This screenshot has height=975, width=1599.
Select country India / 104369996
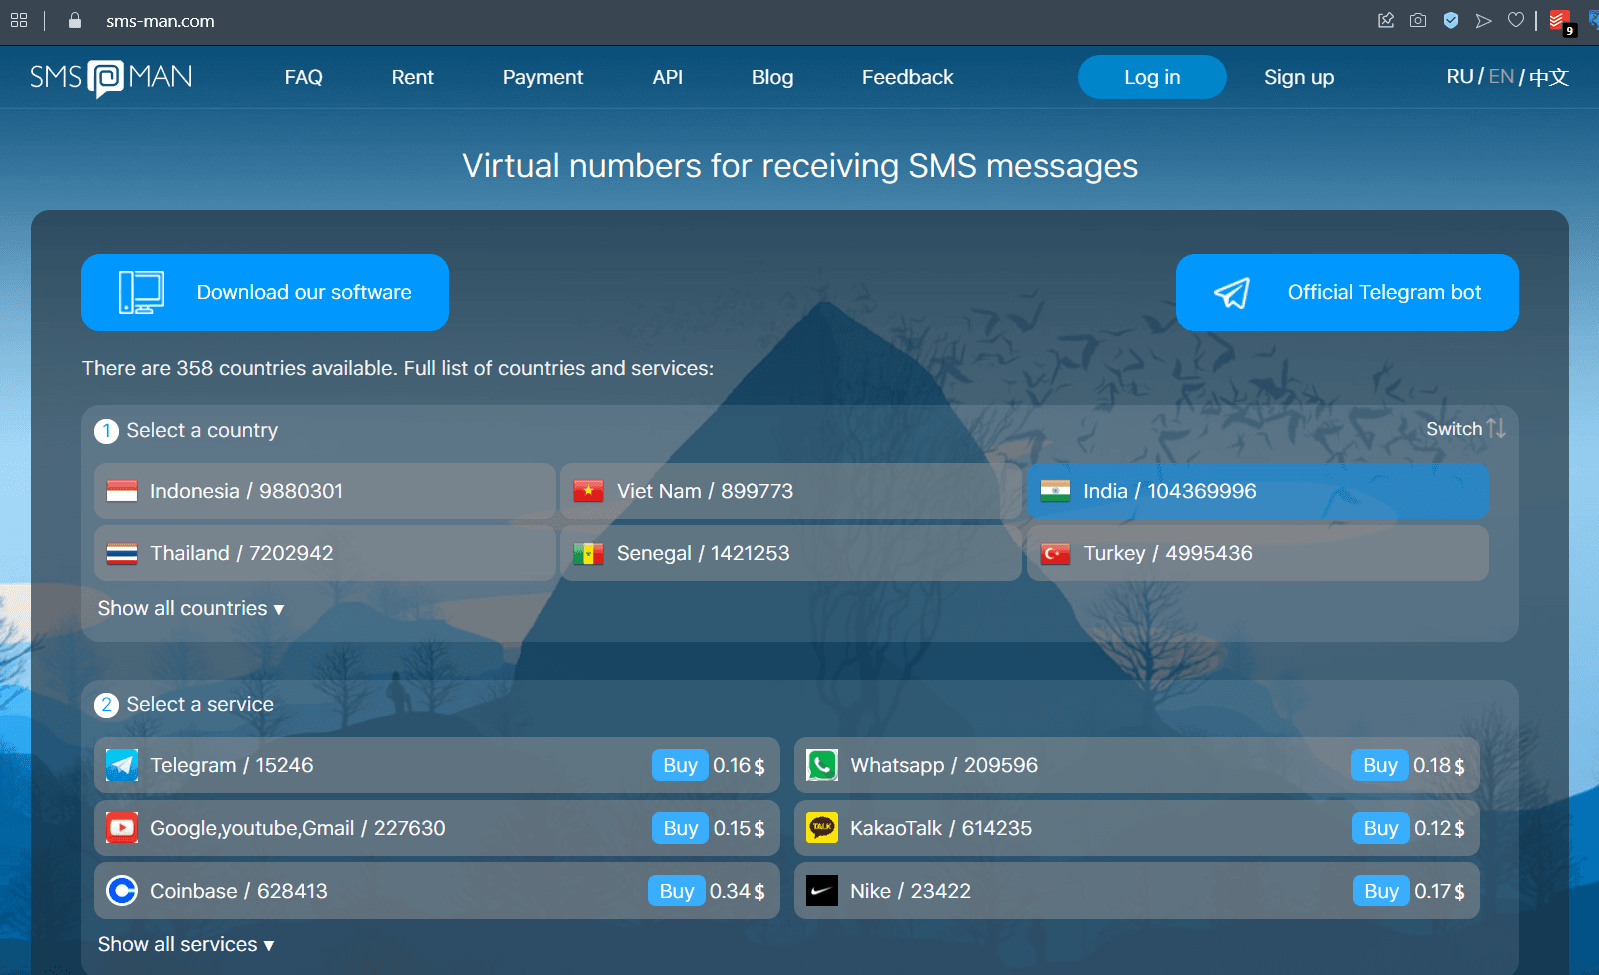click(x=1258, y=491)
